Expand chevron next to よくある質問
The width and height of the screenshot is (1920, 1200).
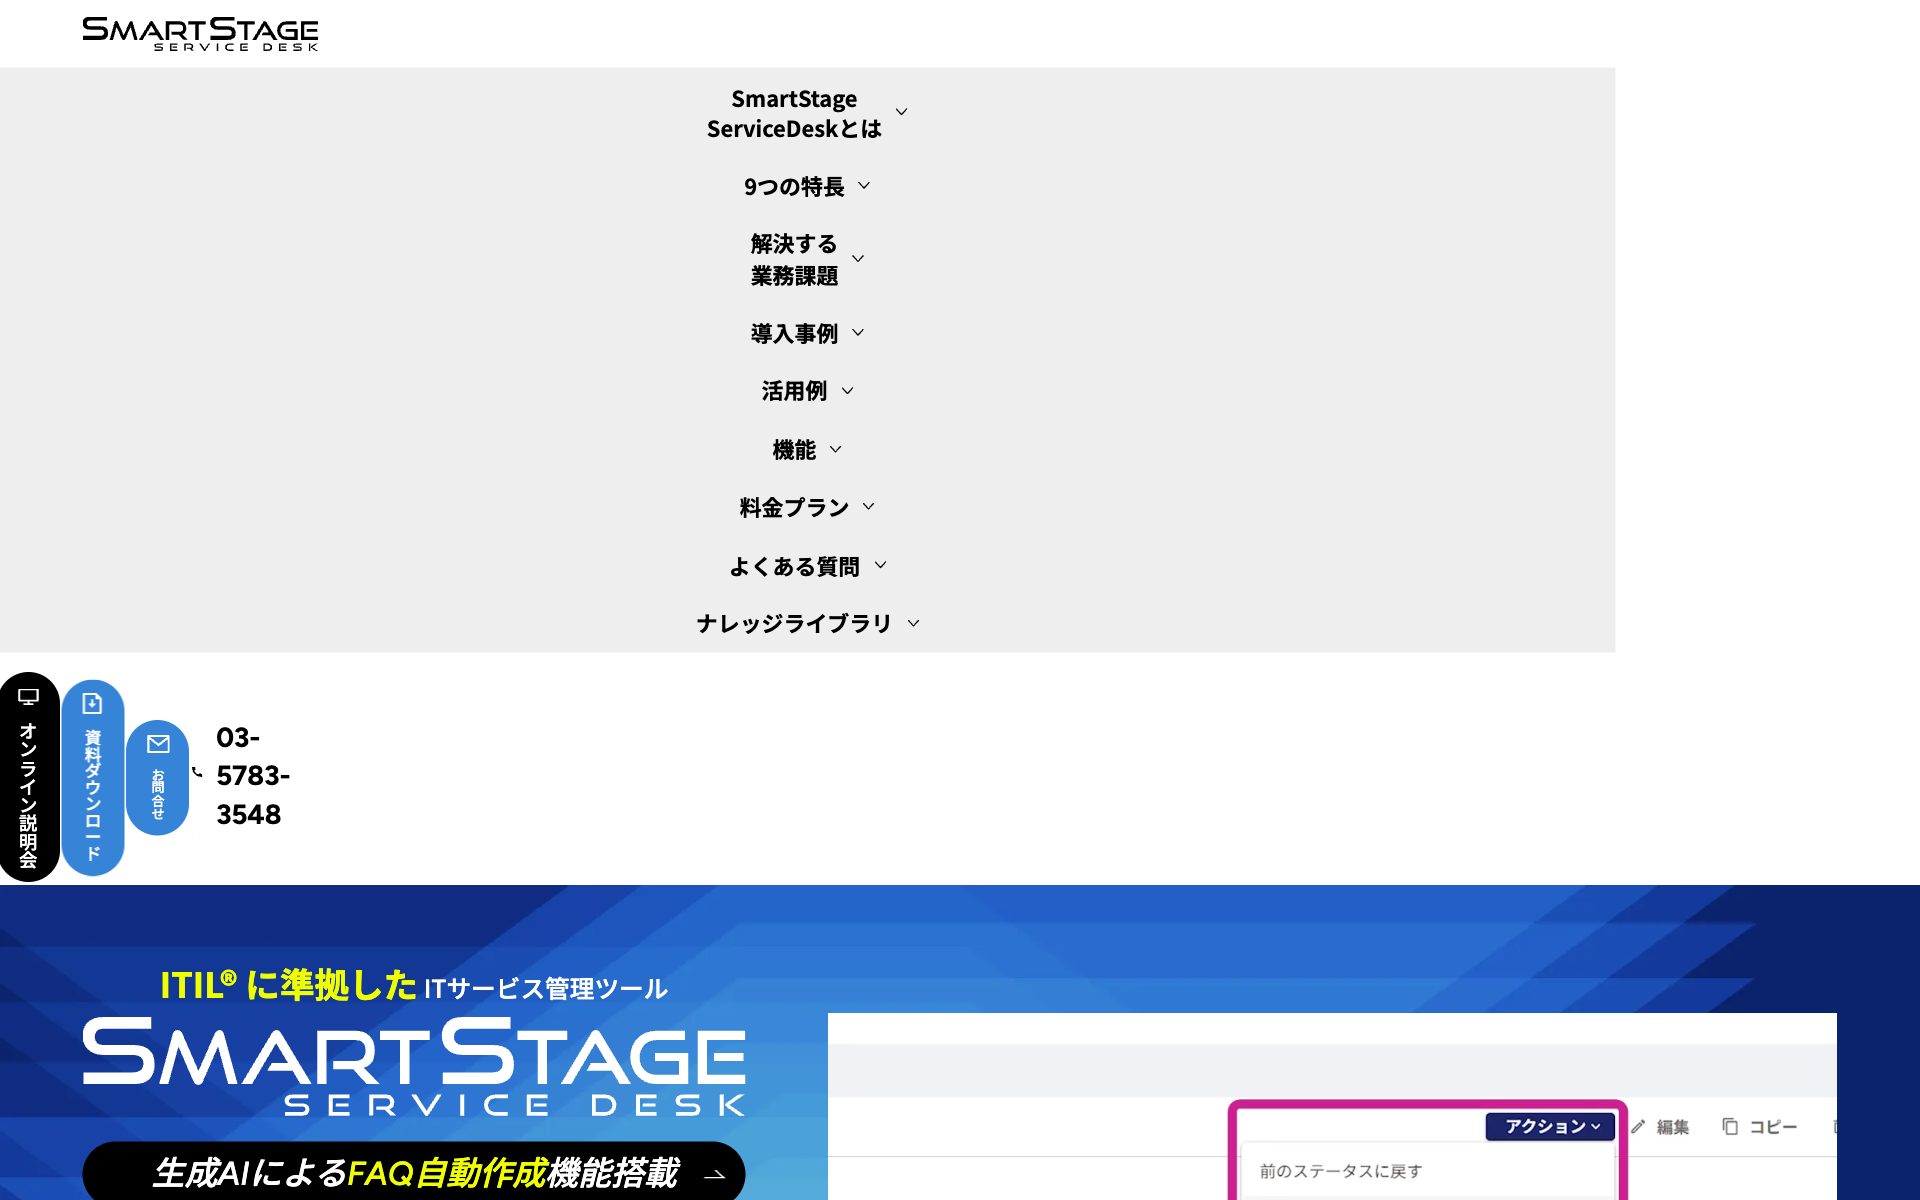point(880,565)
